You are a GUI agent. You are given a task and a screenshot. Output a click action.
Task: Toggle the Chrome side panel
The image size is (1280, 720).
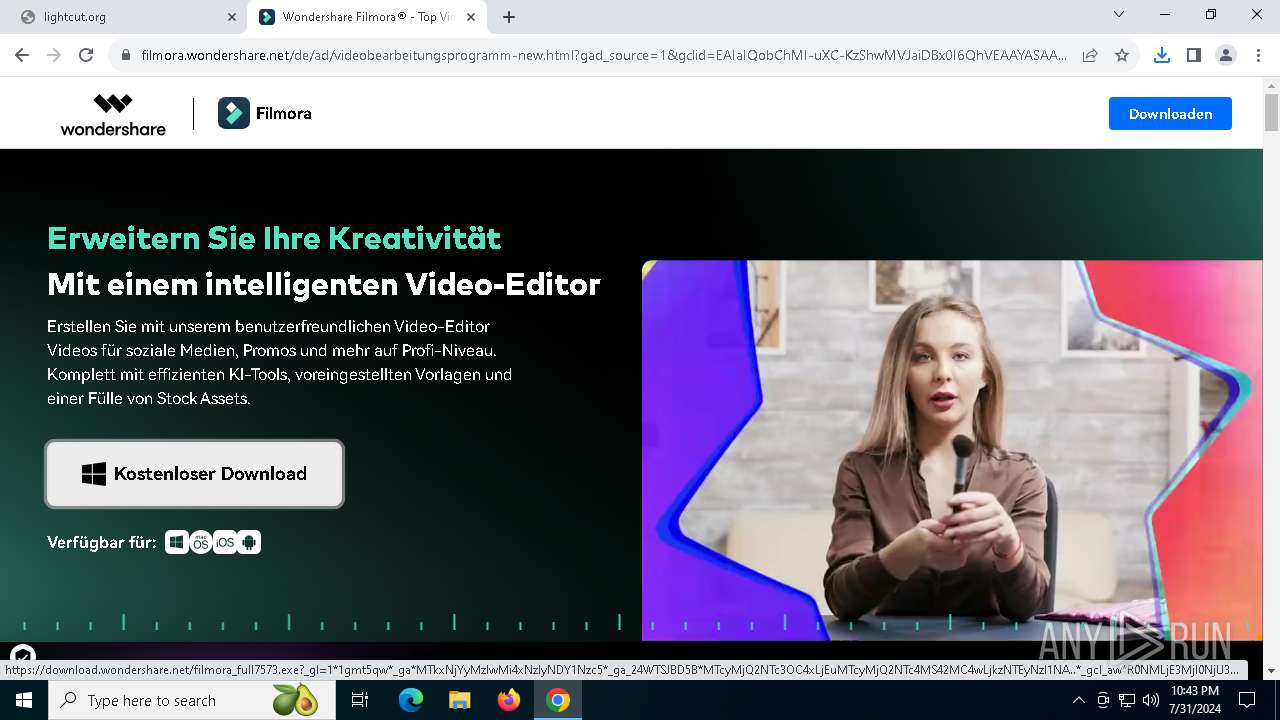tap(1193, 56)
